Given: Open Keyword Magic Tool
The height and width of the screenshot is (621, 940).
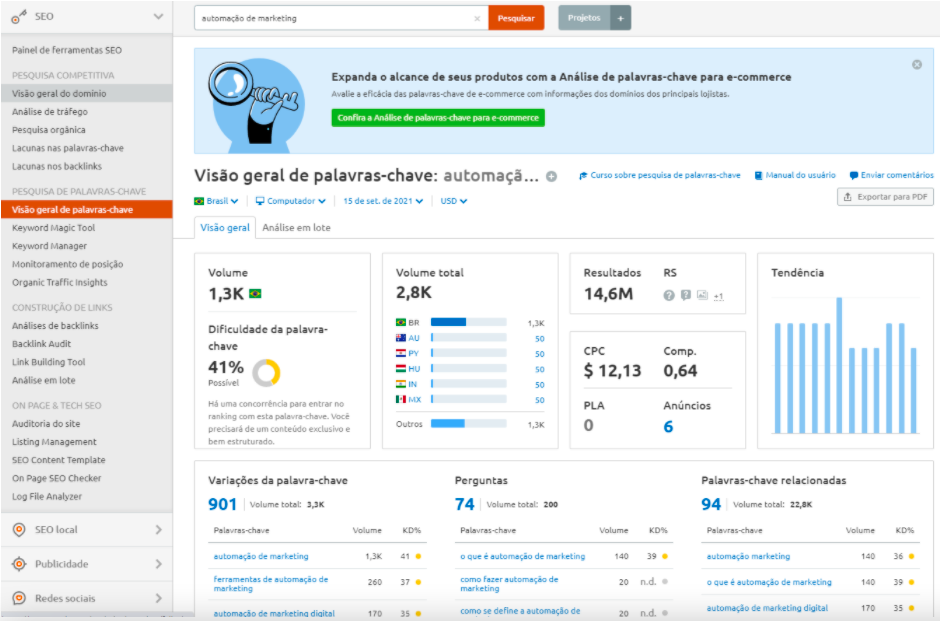Looking at the screenshot, I should [x=53, y=228].
